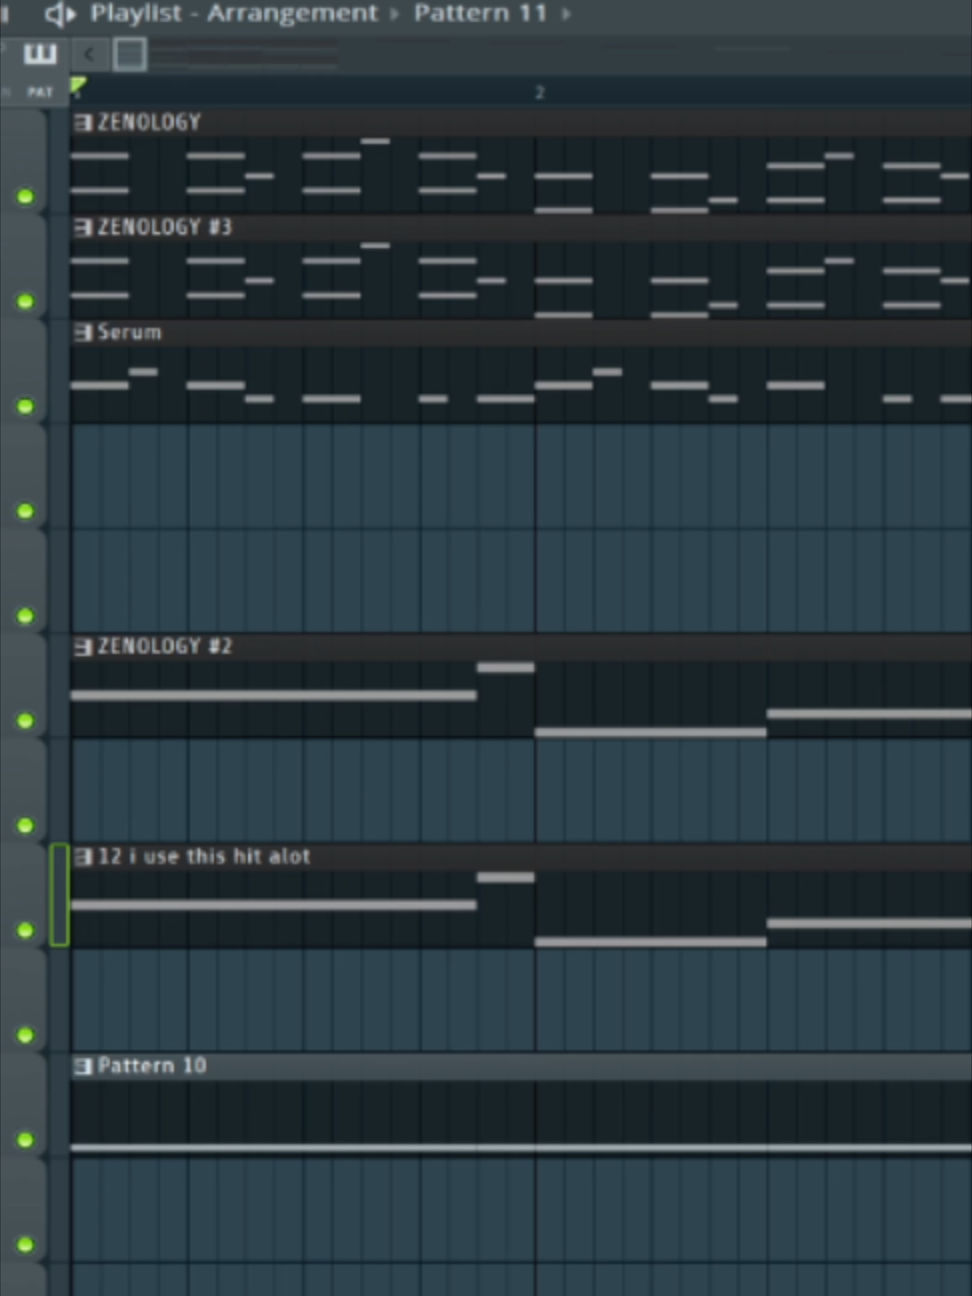Image resolution: width=972 pixels, height=1296 pixels.
Task: Toggle mute LED on the Pattern 10 track
Action: click(26, 1140)
